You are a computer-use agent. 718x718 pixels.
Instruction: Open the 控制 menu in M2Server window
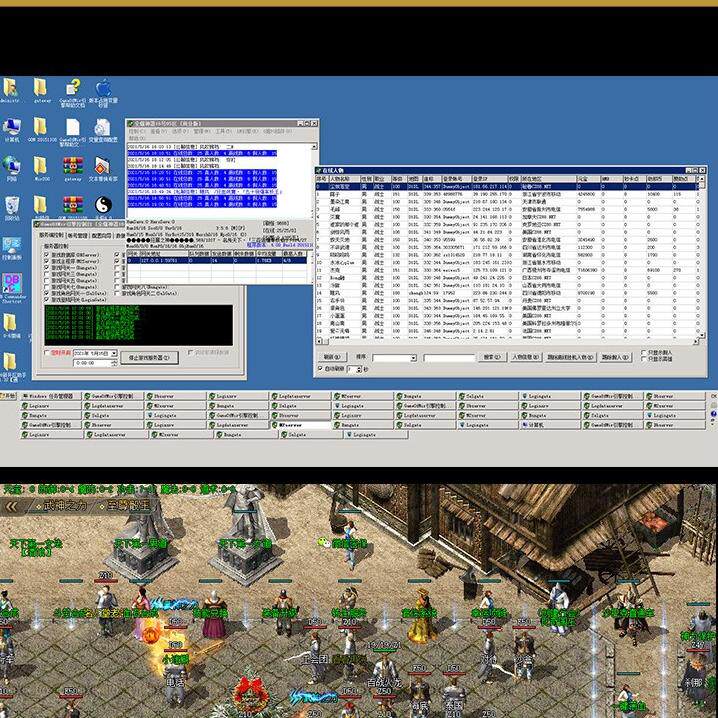pos(136,131)
